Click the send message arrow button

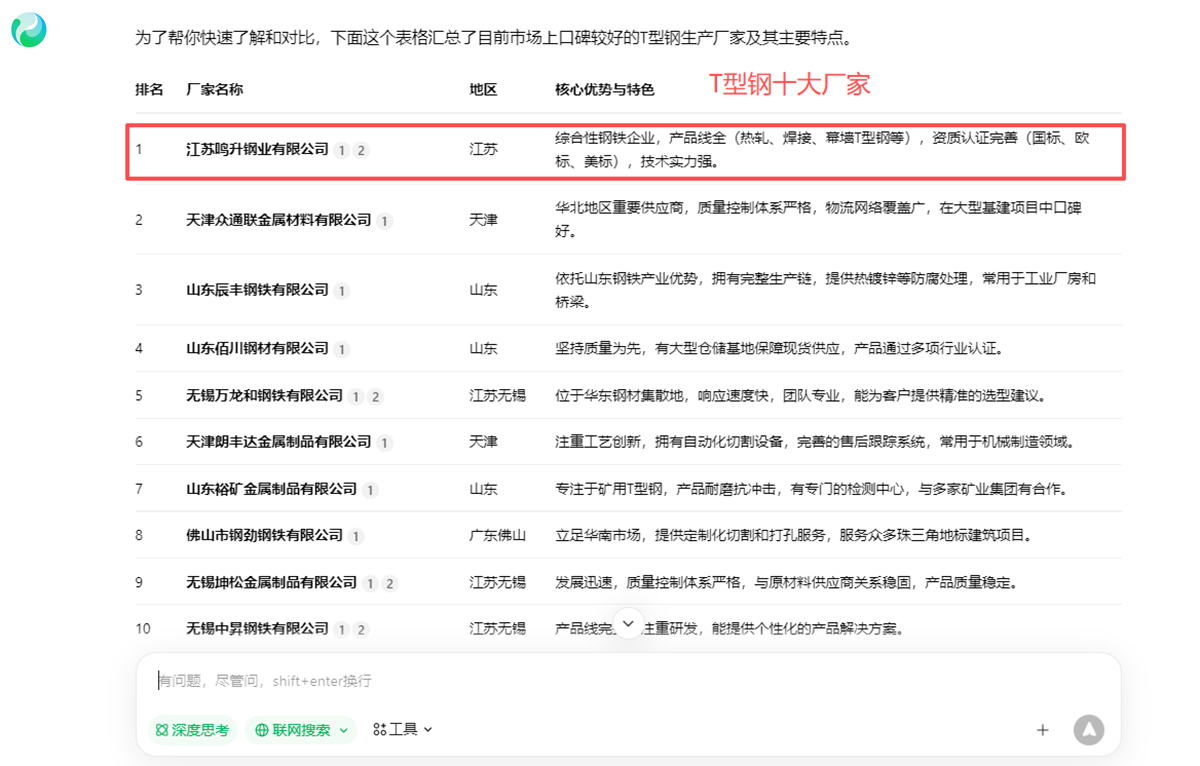coord(1088,730)
